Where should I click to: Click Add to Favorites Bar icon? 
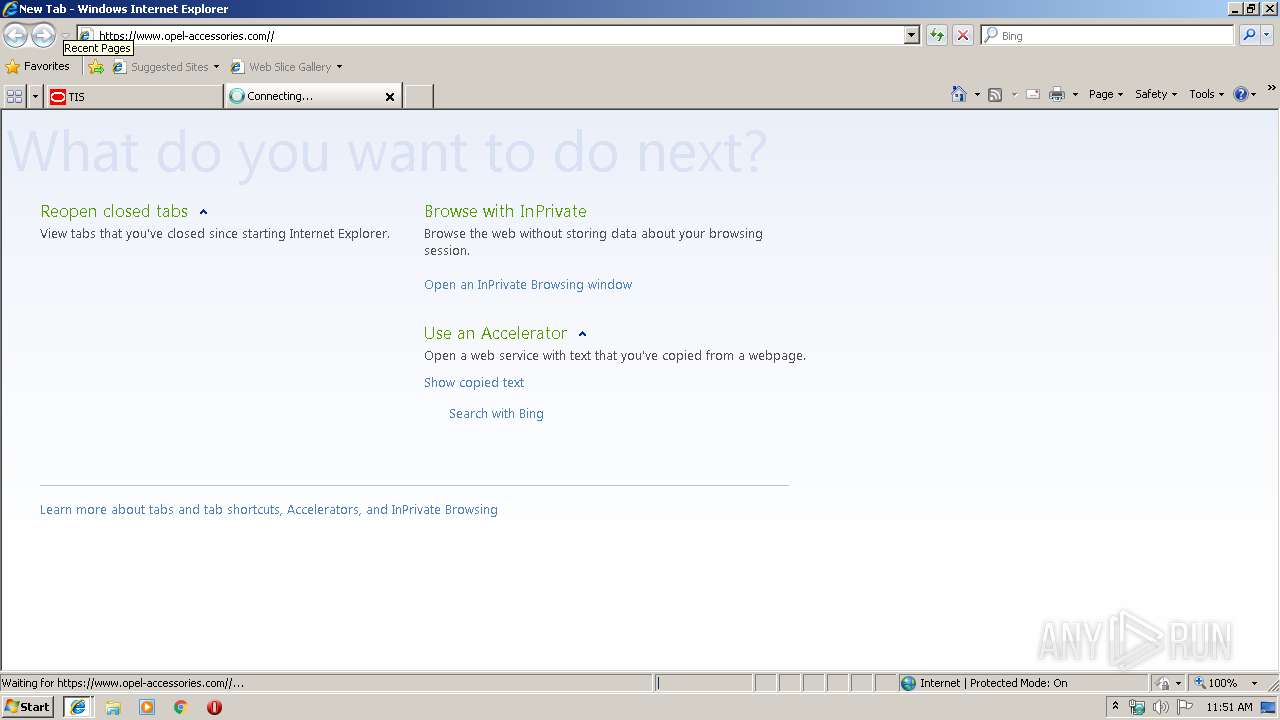coord(96,67)
